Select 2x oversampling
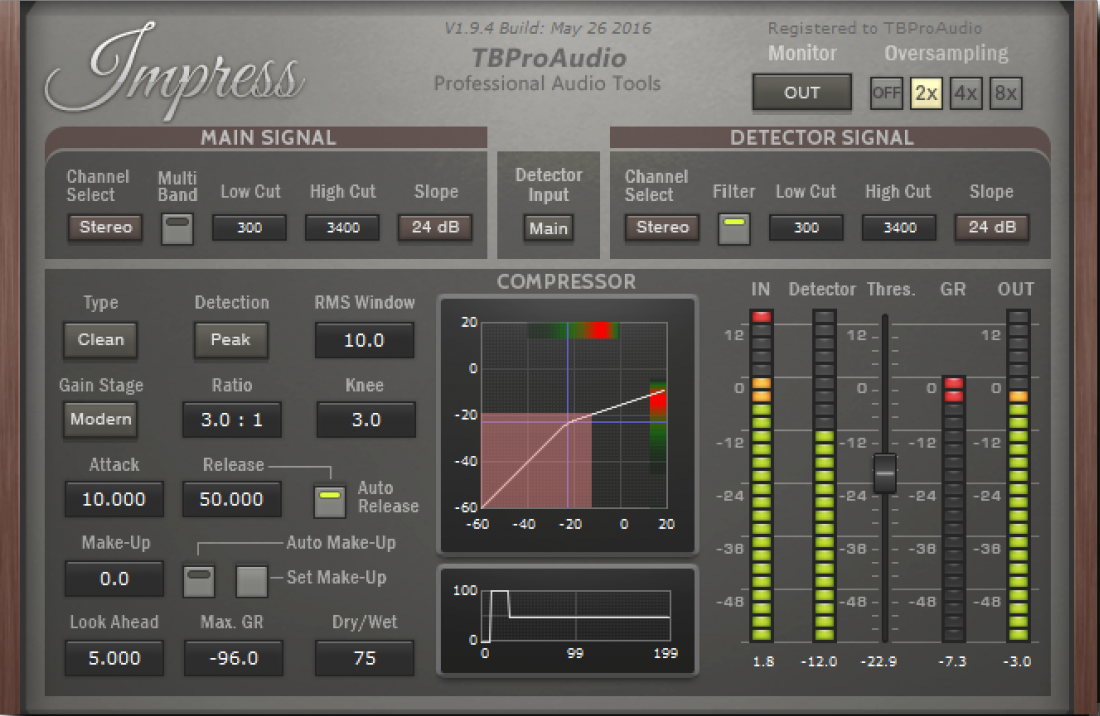 coord(926,93)
